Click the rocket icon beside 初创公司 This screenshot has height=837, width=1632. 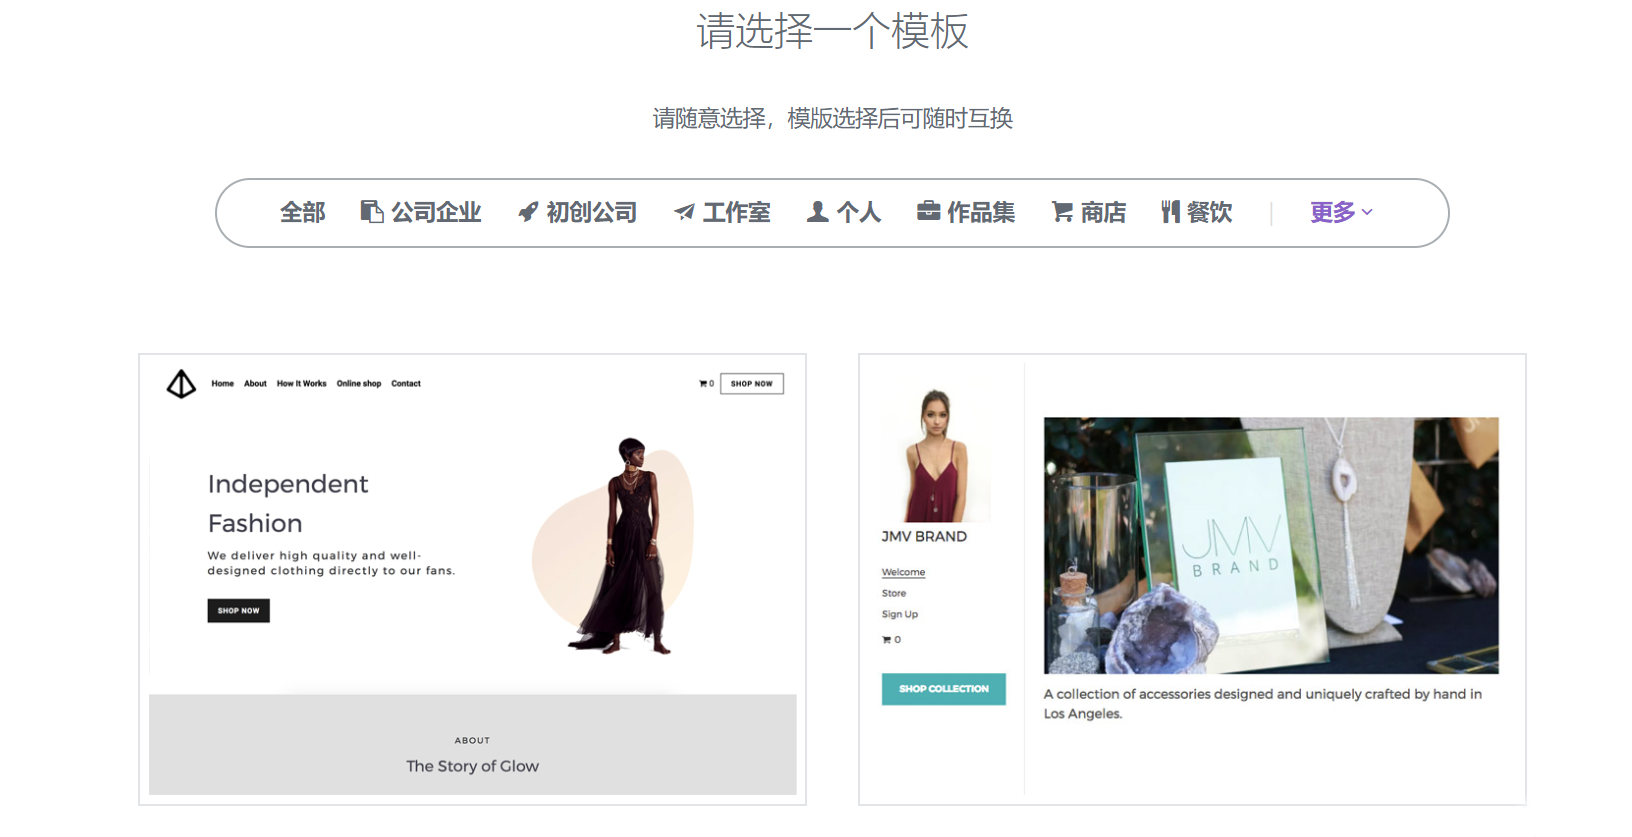point(528,212)
